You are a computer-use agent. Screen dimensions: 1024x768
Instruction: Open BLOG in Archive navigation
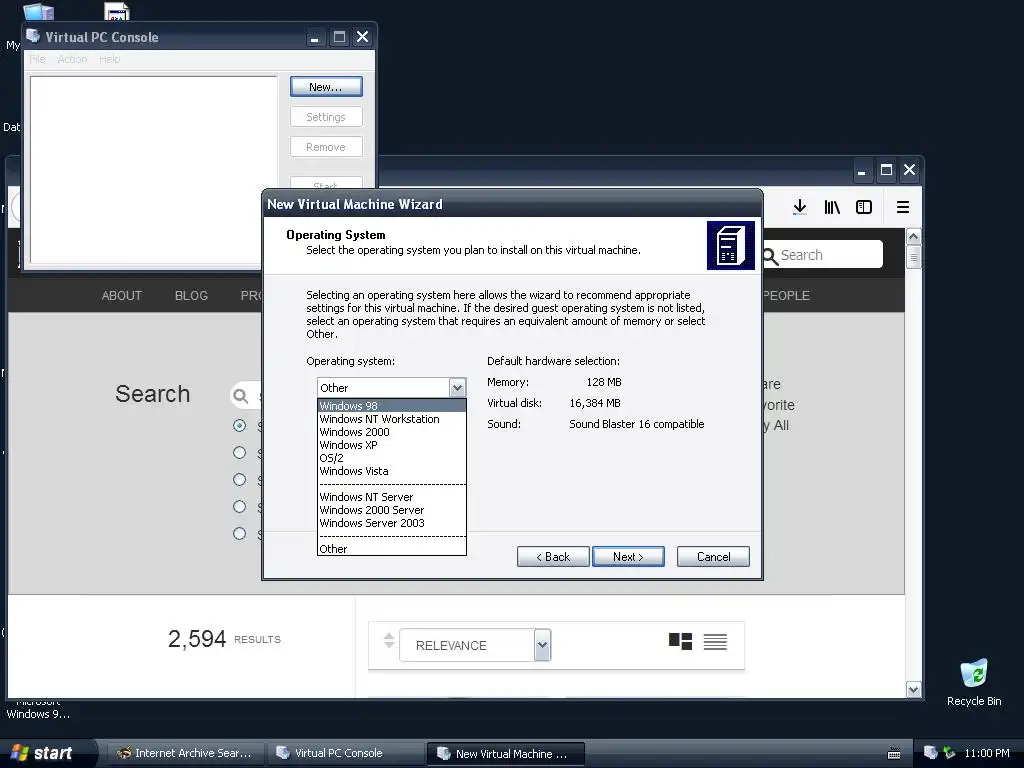point(191,295)
